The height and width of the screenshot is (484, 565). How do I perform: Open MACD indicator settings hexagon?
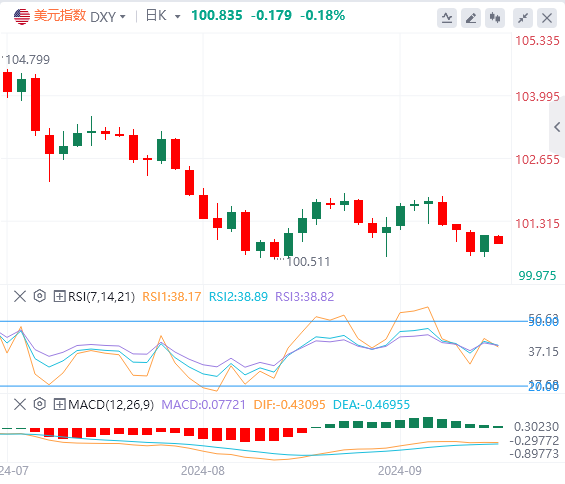point(40,404)
